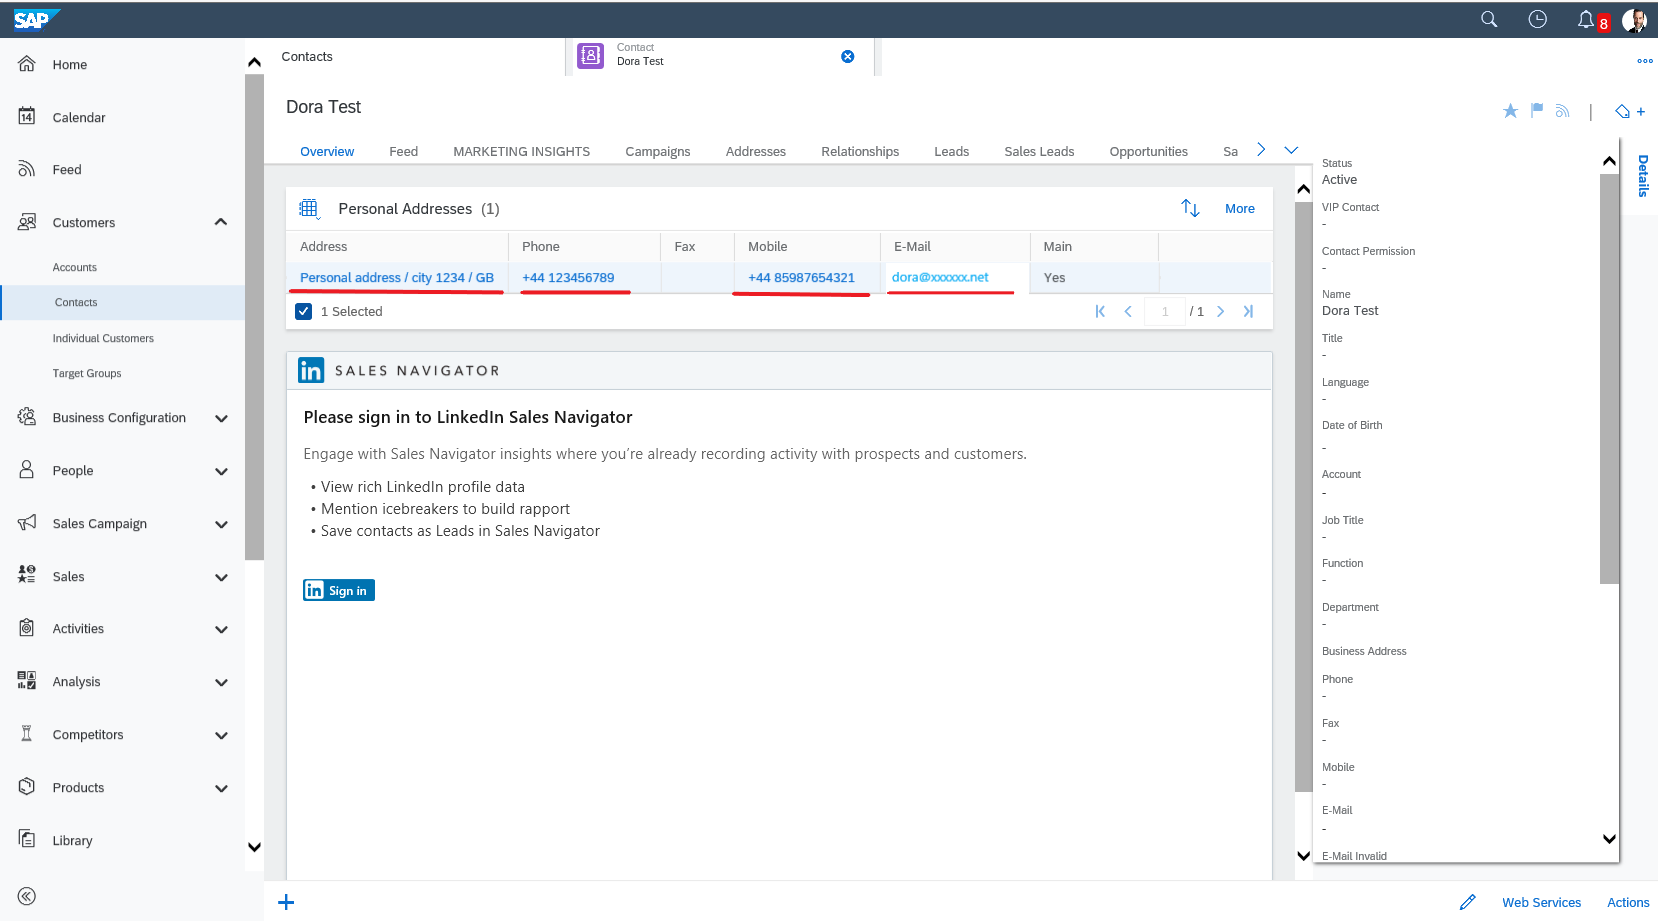
Task: Expand the Sales Campaign section
Action: pos(221,524)
